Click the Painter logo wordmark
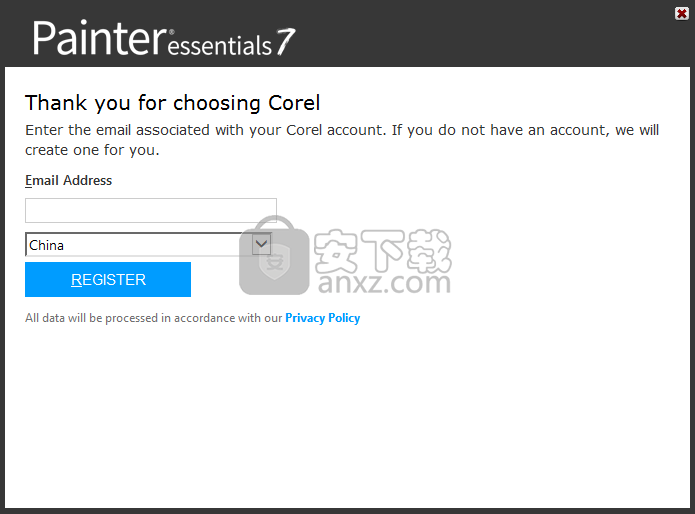 (100, 39)
